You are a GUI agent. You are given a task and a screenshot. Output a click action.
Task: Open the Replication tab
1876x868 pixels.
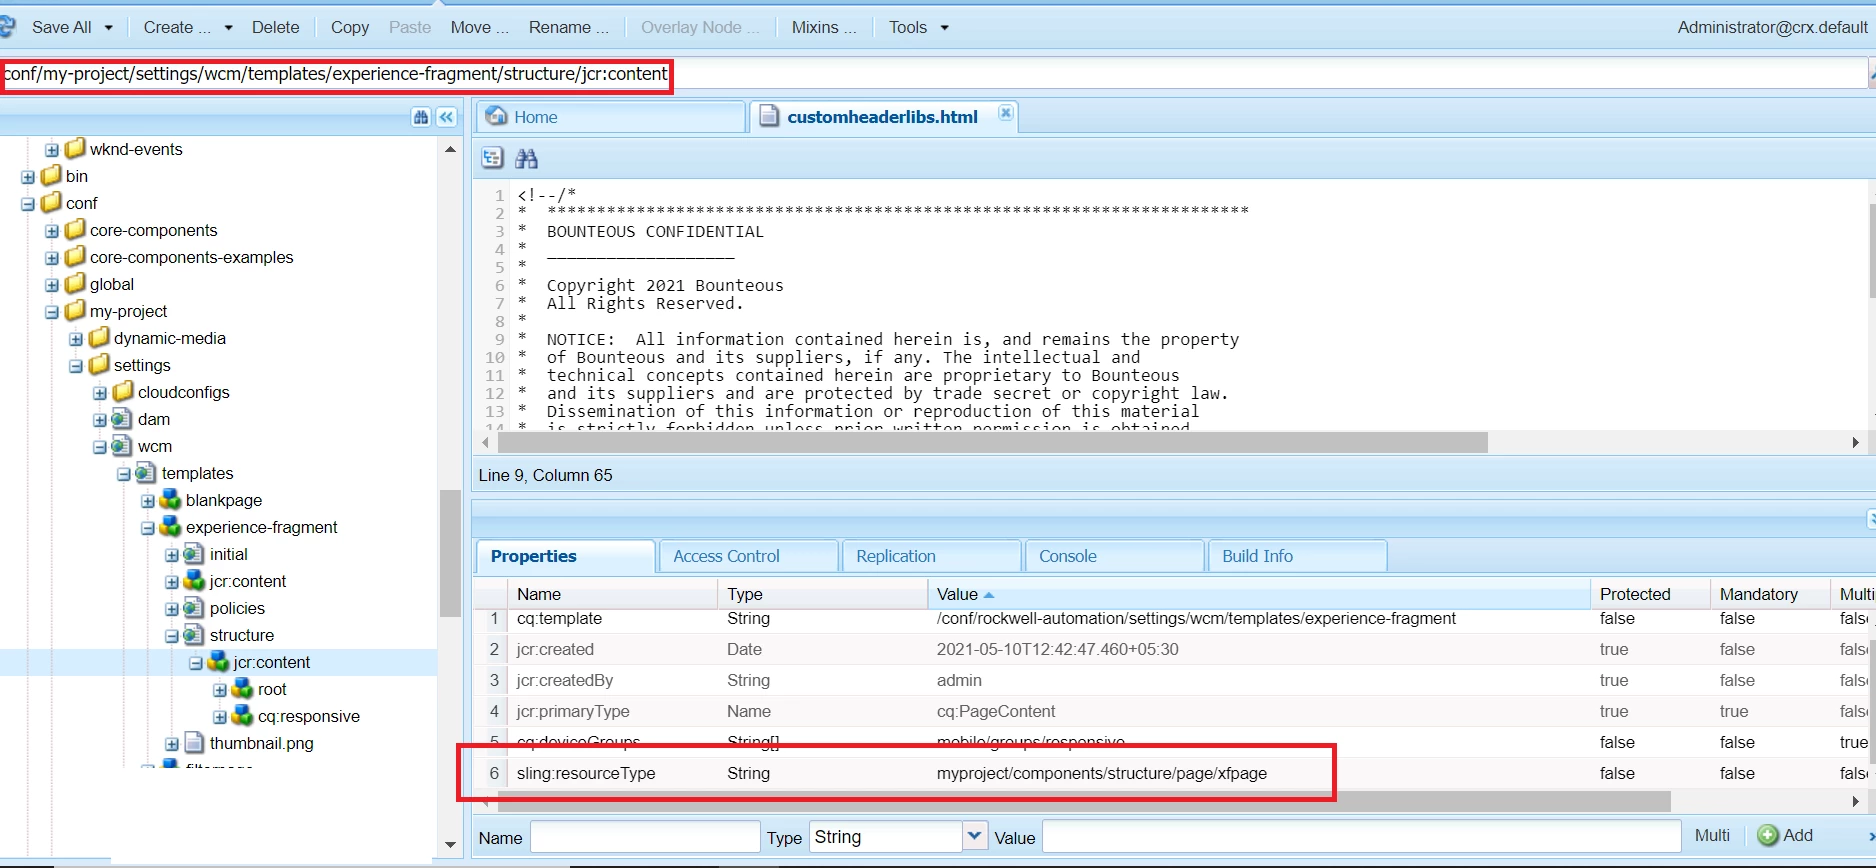pos(896,556)
